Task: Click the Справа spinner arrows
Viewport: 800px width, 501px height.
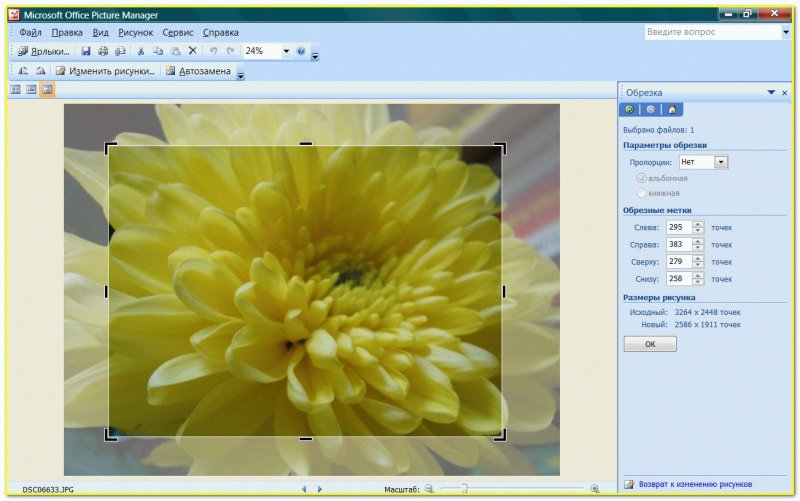Action: point(697,244)
